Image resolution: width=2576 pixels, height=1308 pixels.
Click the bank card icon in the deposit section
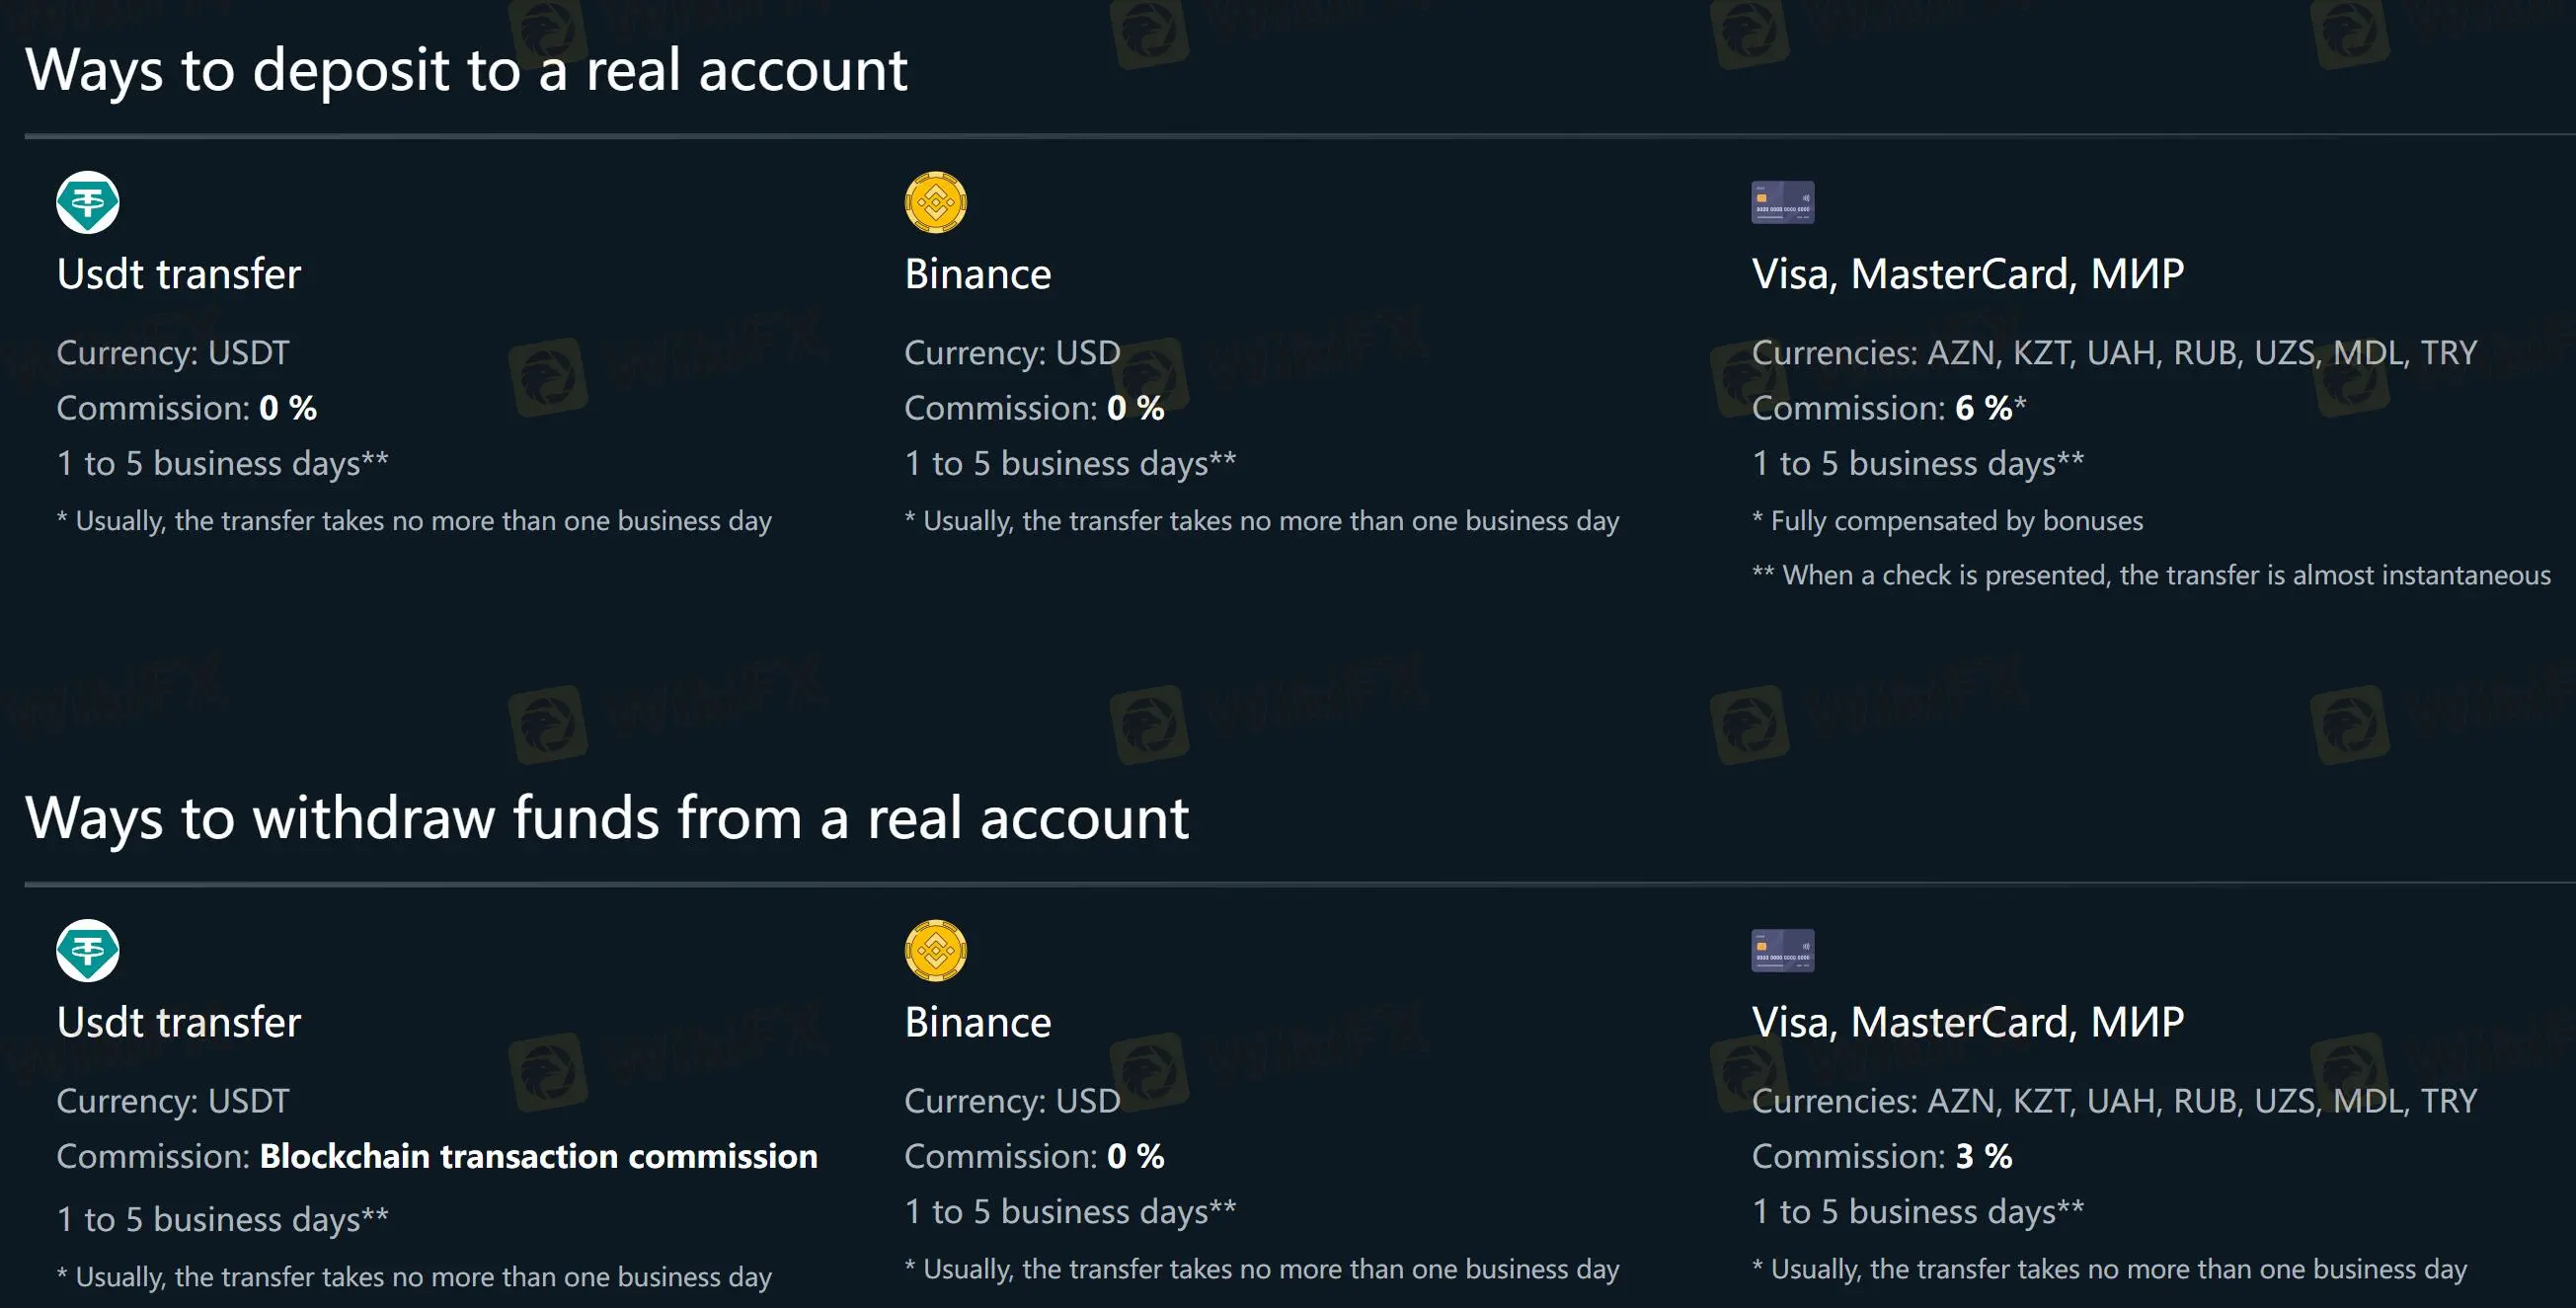coord(1782,202)
